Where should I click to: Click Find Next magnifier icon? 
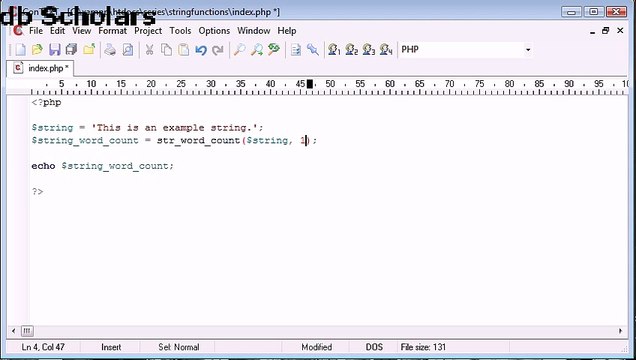click(x=257, y=50)
